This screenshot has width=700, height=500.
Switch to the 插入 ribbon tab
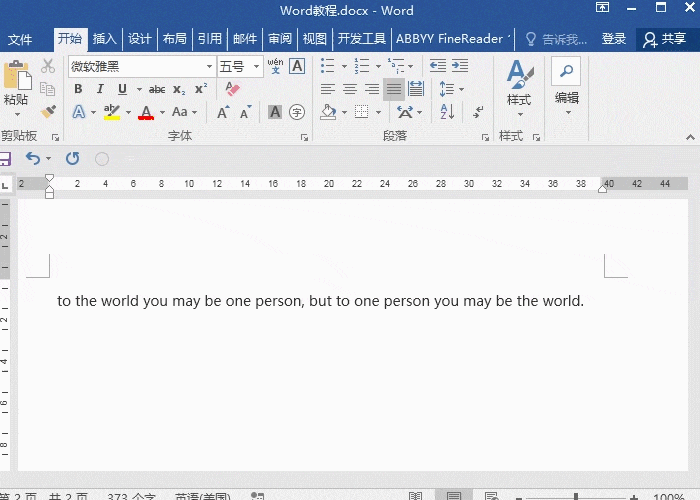(x=104, y=39)
